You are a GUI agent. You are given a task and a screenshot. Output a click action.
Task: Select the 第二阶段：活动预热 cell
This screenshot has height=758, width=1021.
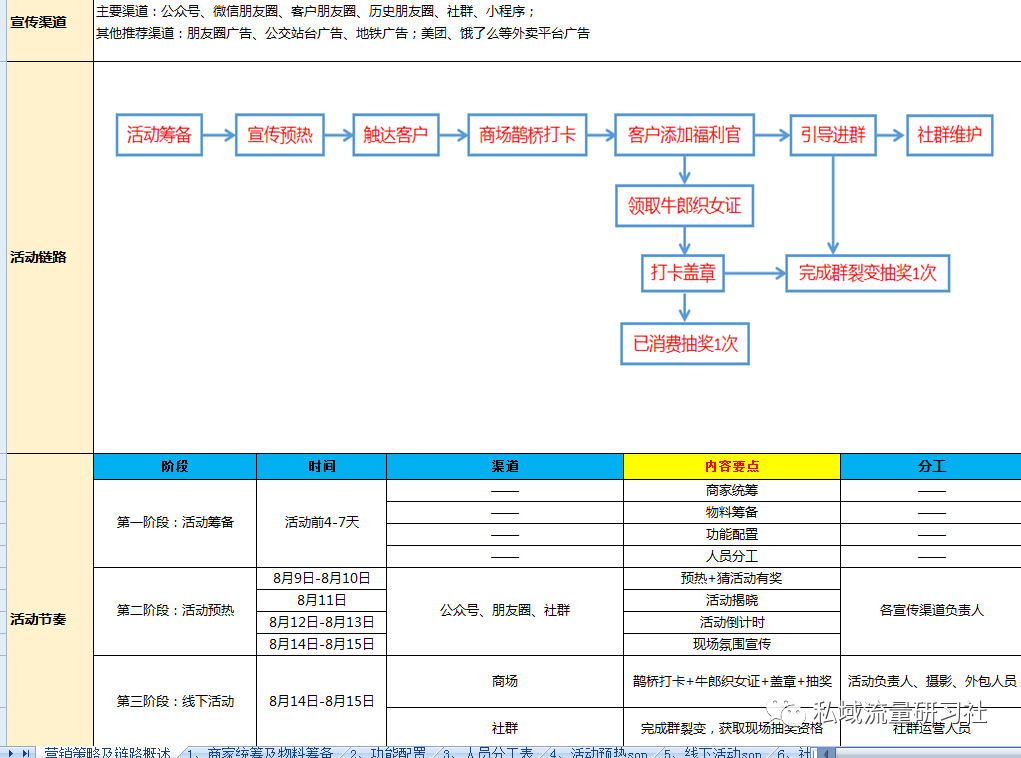pos(175,611)
